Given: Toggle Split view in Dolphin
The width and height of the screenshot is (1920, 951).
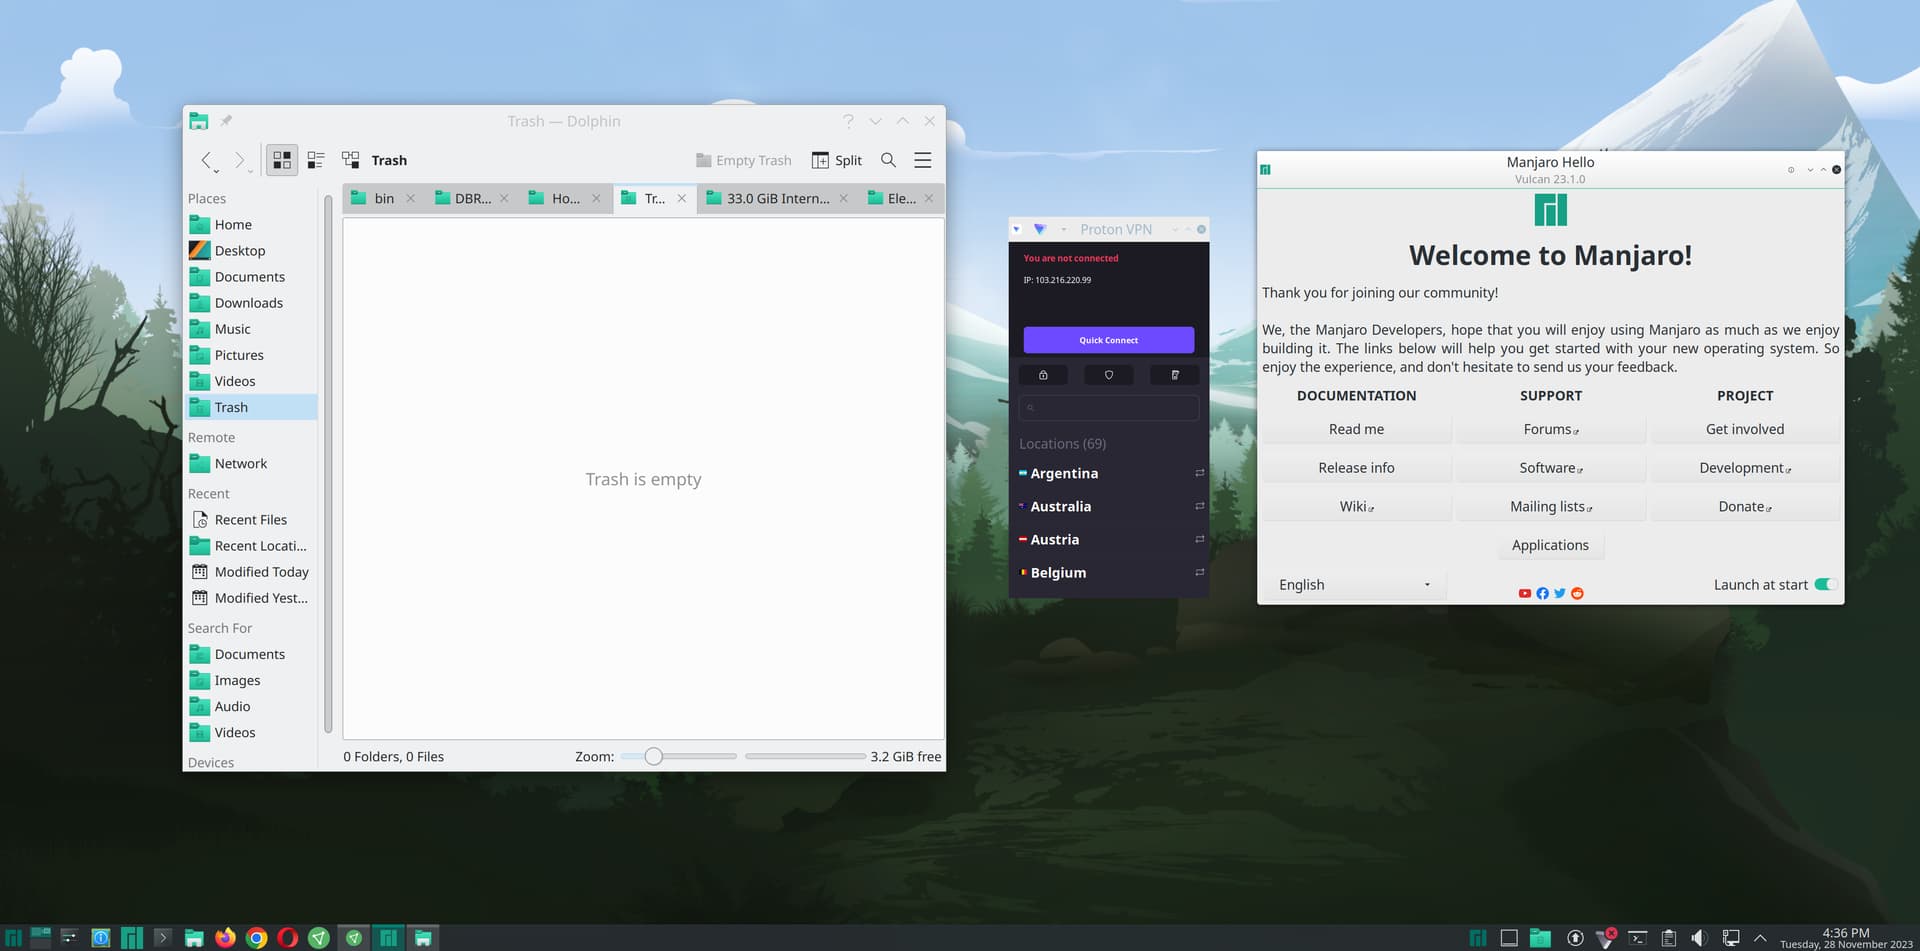Looking at the screenshot, I should coord(836,159).
